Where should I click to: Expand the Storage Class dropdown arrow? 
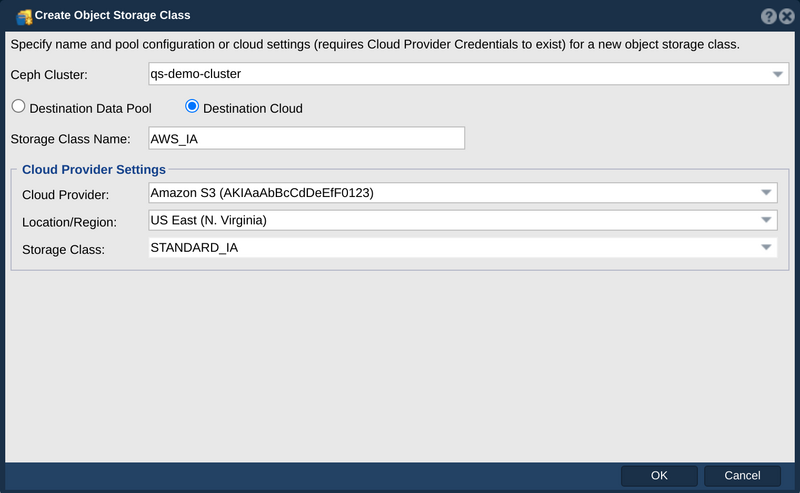tap(766, 248)
